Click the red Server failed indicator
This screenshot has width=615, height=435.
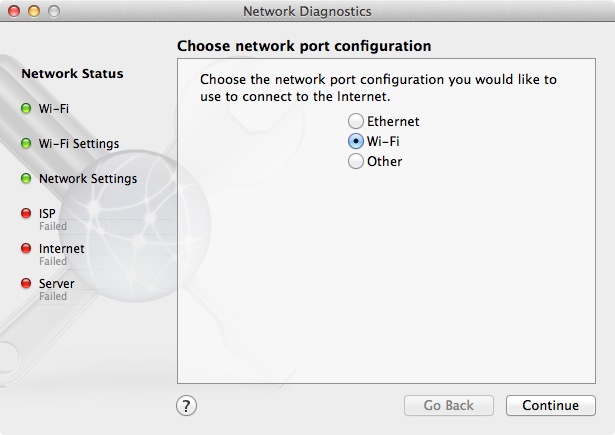point(26,284)
